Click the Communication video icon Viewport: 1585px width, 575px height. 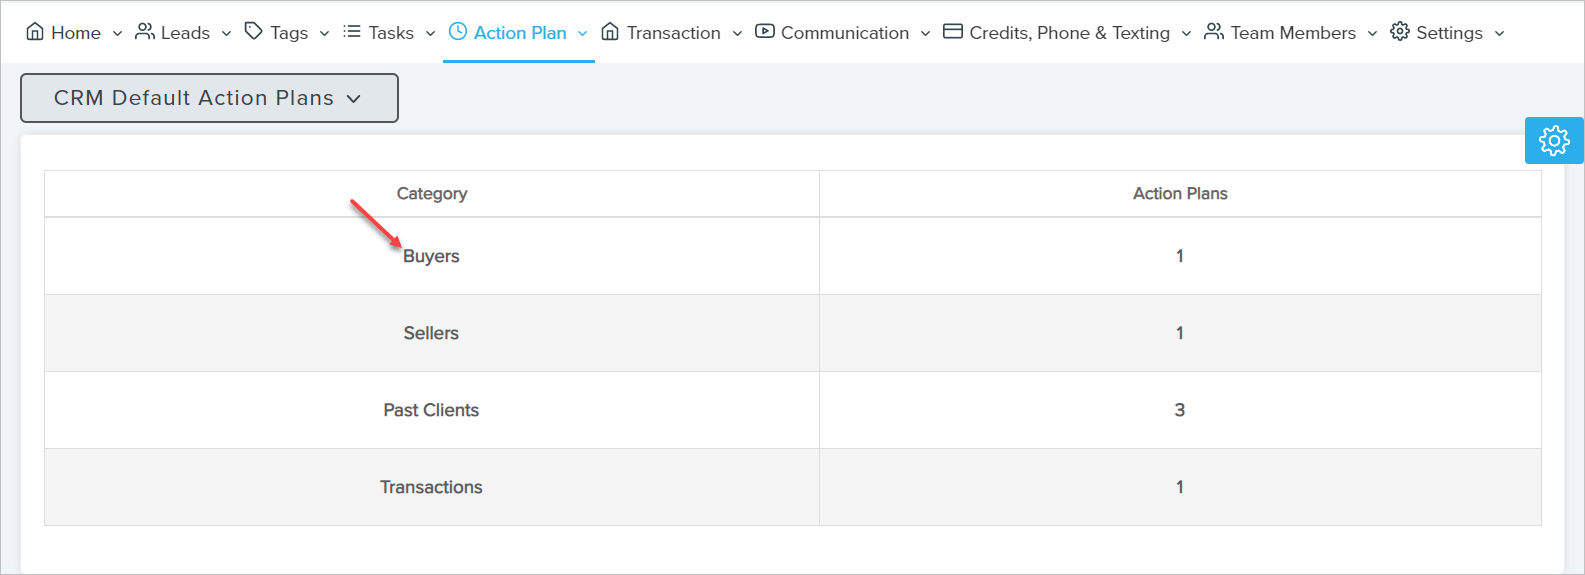pyautogui.click(x=765, y=32)
